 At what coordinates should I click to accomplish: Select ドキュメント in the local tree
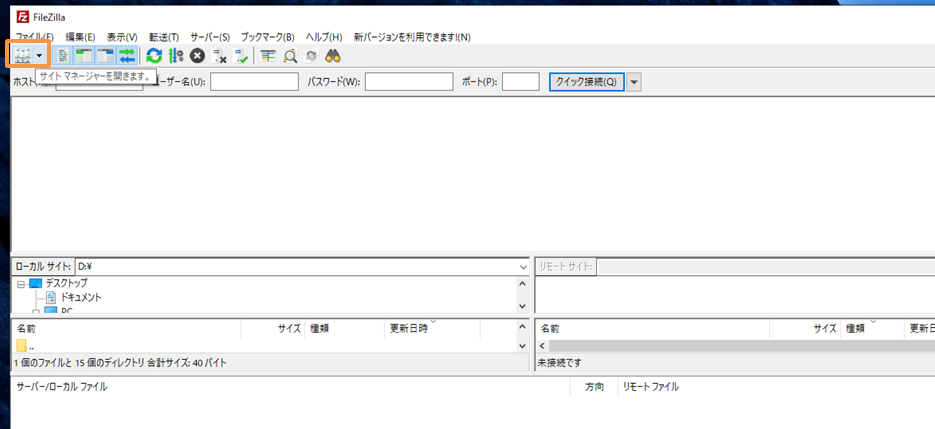point(81,297)
